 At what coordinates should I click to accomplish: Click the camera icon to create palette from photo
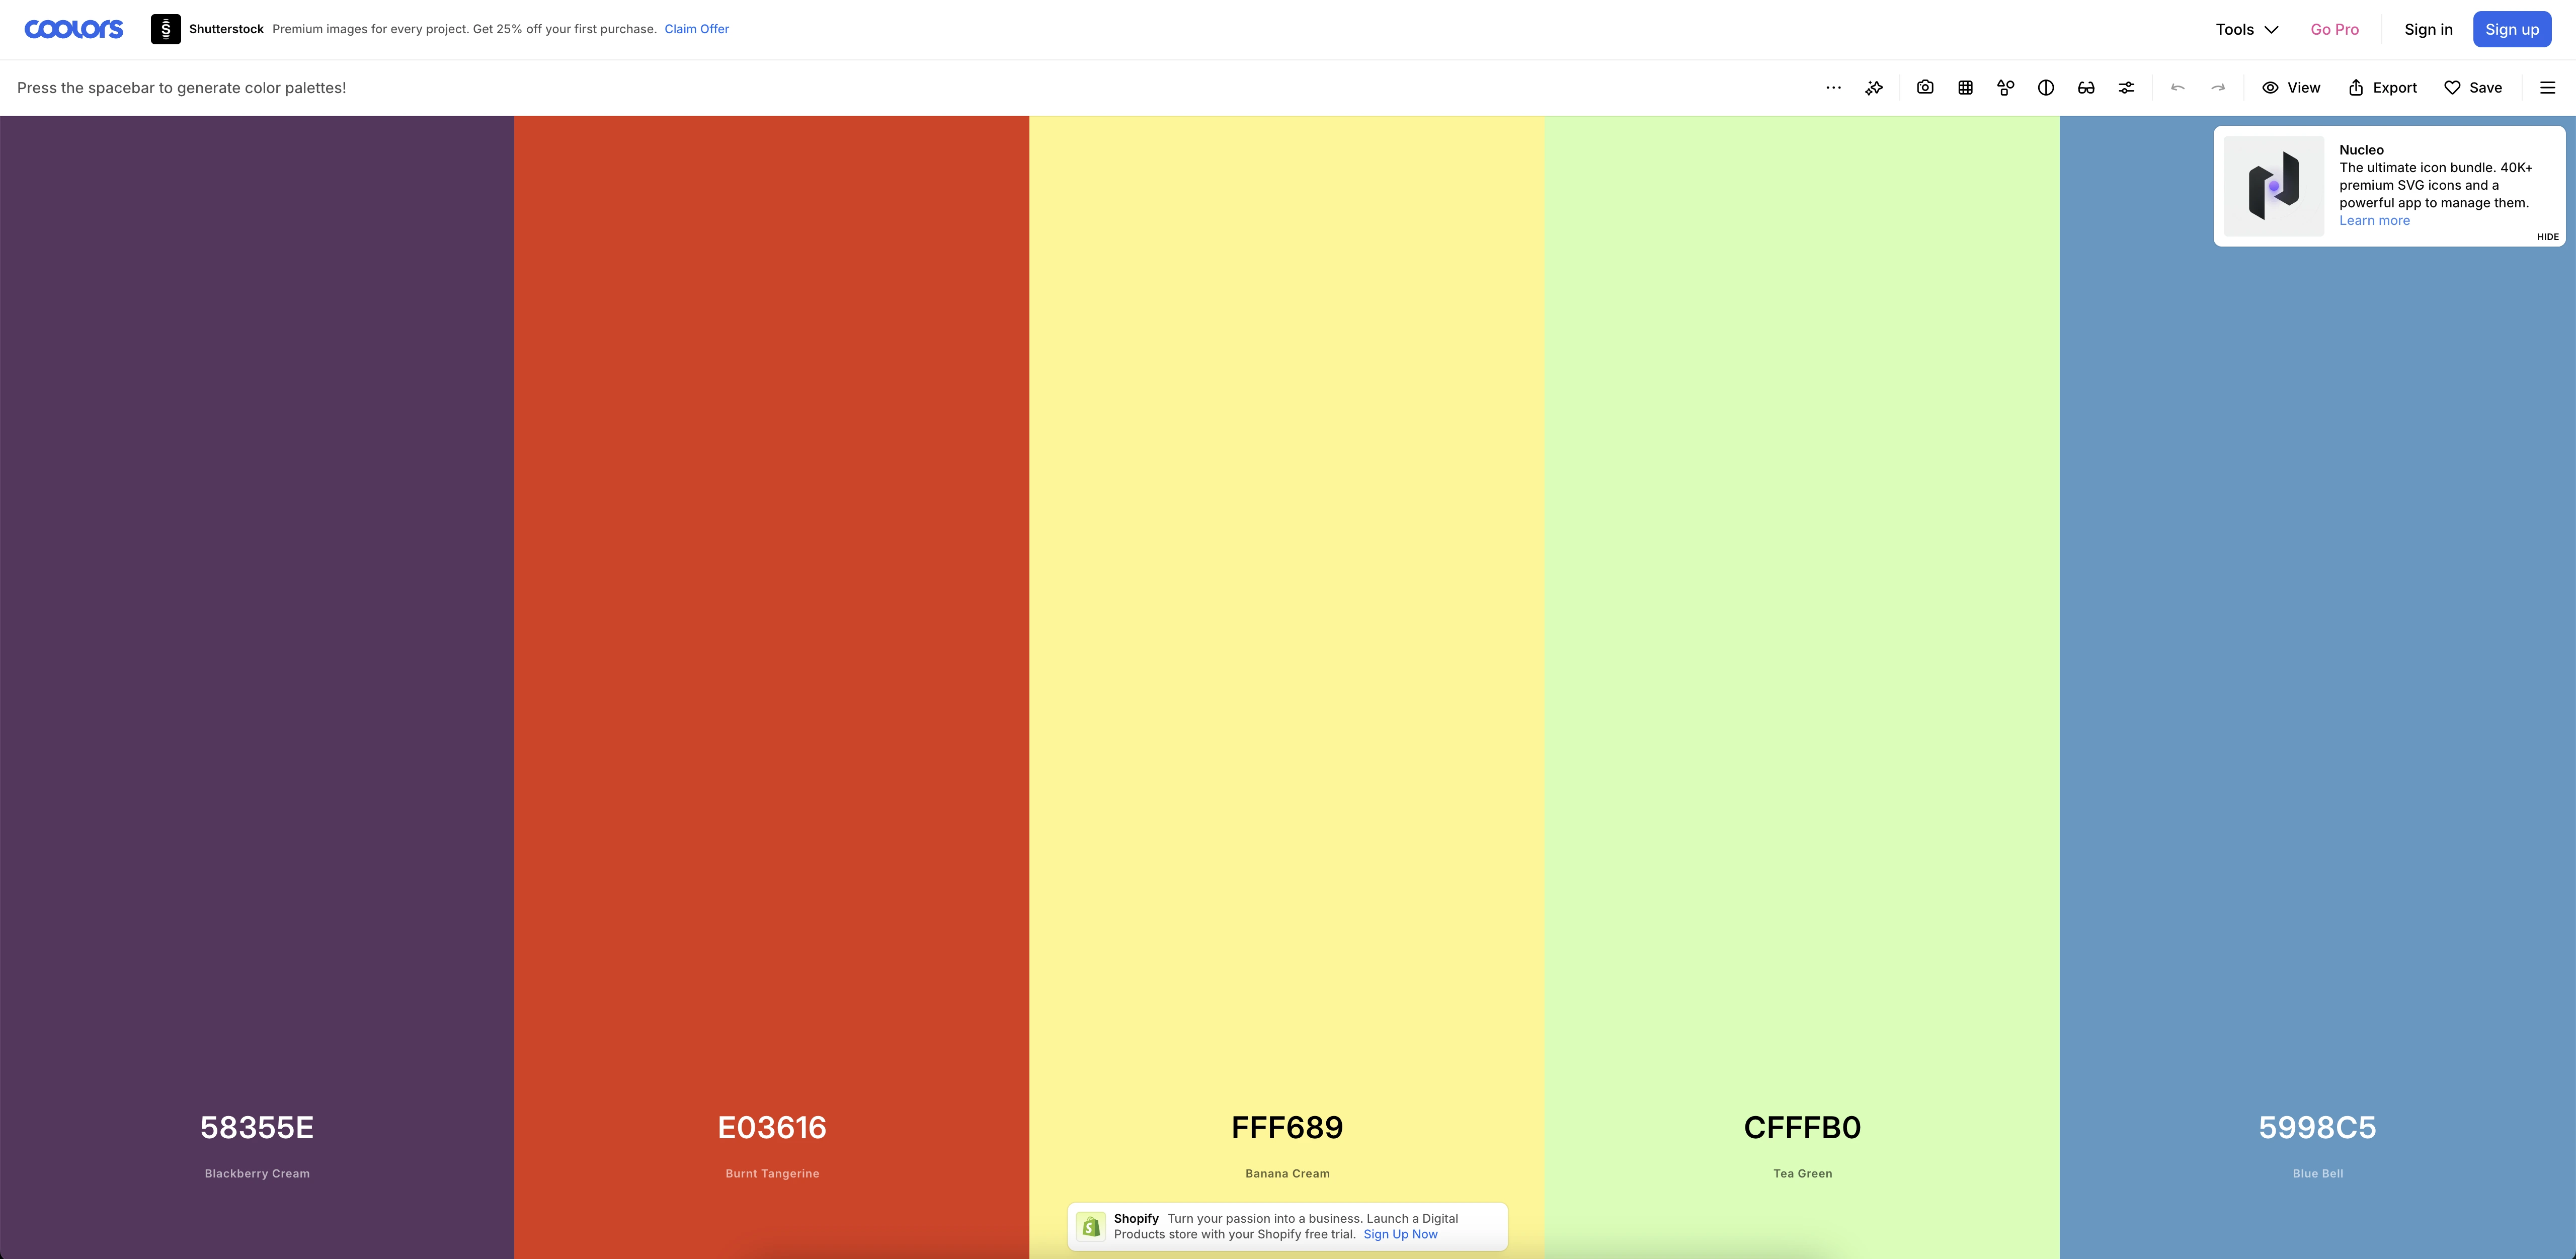pos(1925,88)
